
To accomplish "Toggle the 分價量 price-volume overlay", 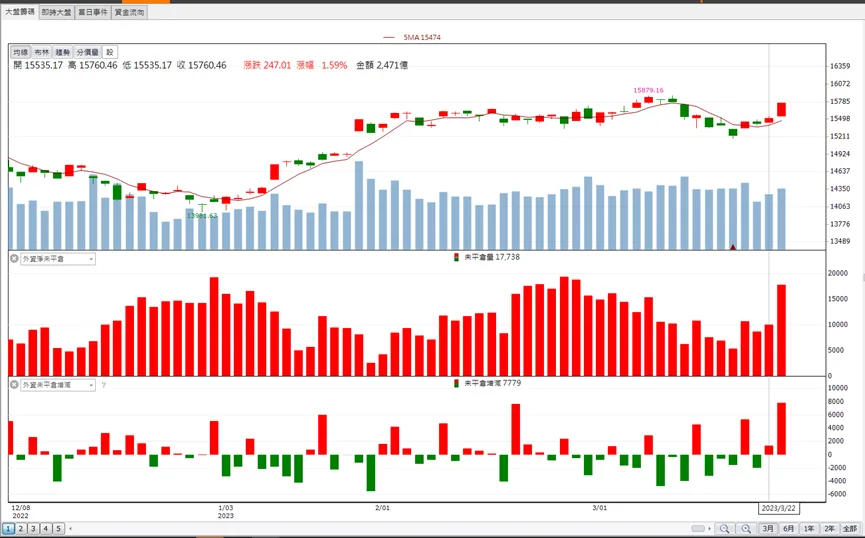I will click(87, 52).
